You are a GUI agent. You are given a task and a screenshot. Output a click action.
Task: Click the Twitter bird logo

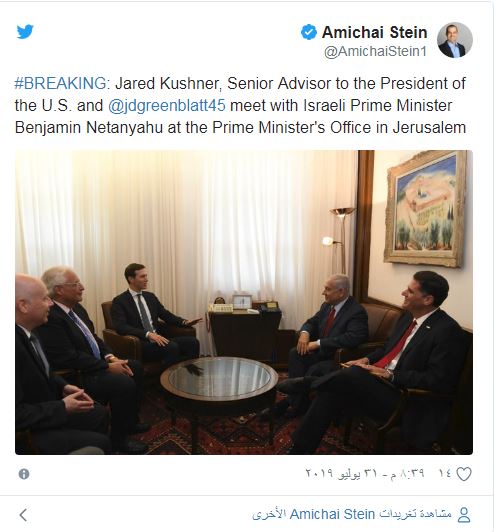coord(25,32)
